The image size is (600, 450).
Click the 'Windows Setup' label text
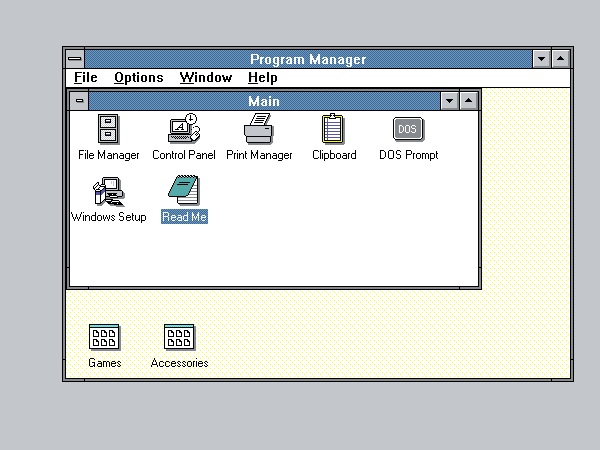pos(109,217)
